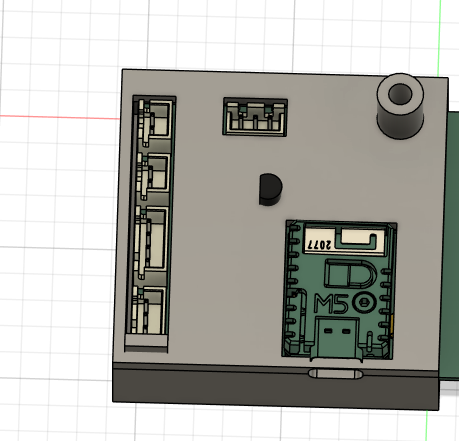Click the M5 text on the board
Image resolution: width=459 pixels, height=441 pixels.
coord(331,303)
